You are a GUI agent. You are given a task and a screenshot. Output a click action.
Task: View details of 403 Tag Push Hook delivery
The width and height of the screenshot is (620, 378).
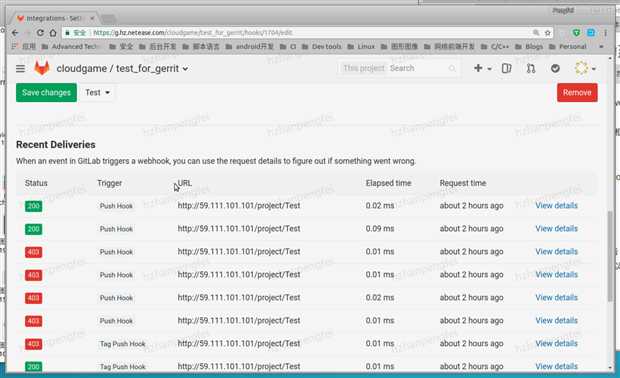tap(556, 343)
